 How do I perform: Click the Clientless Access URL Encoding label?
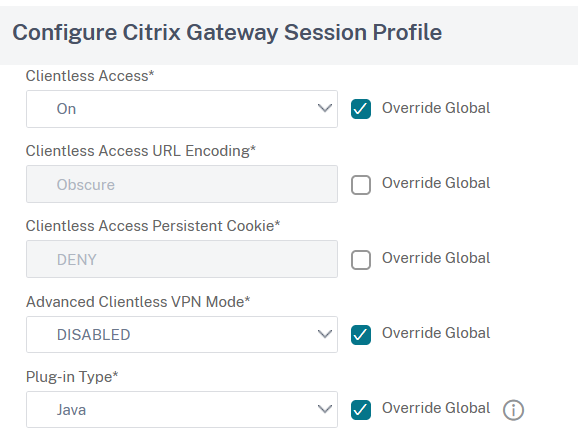pos(140,151)
